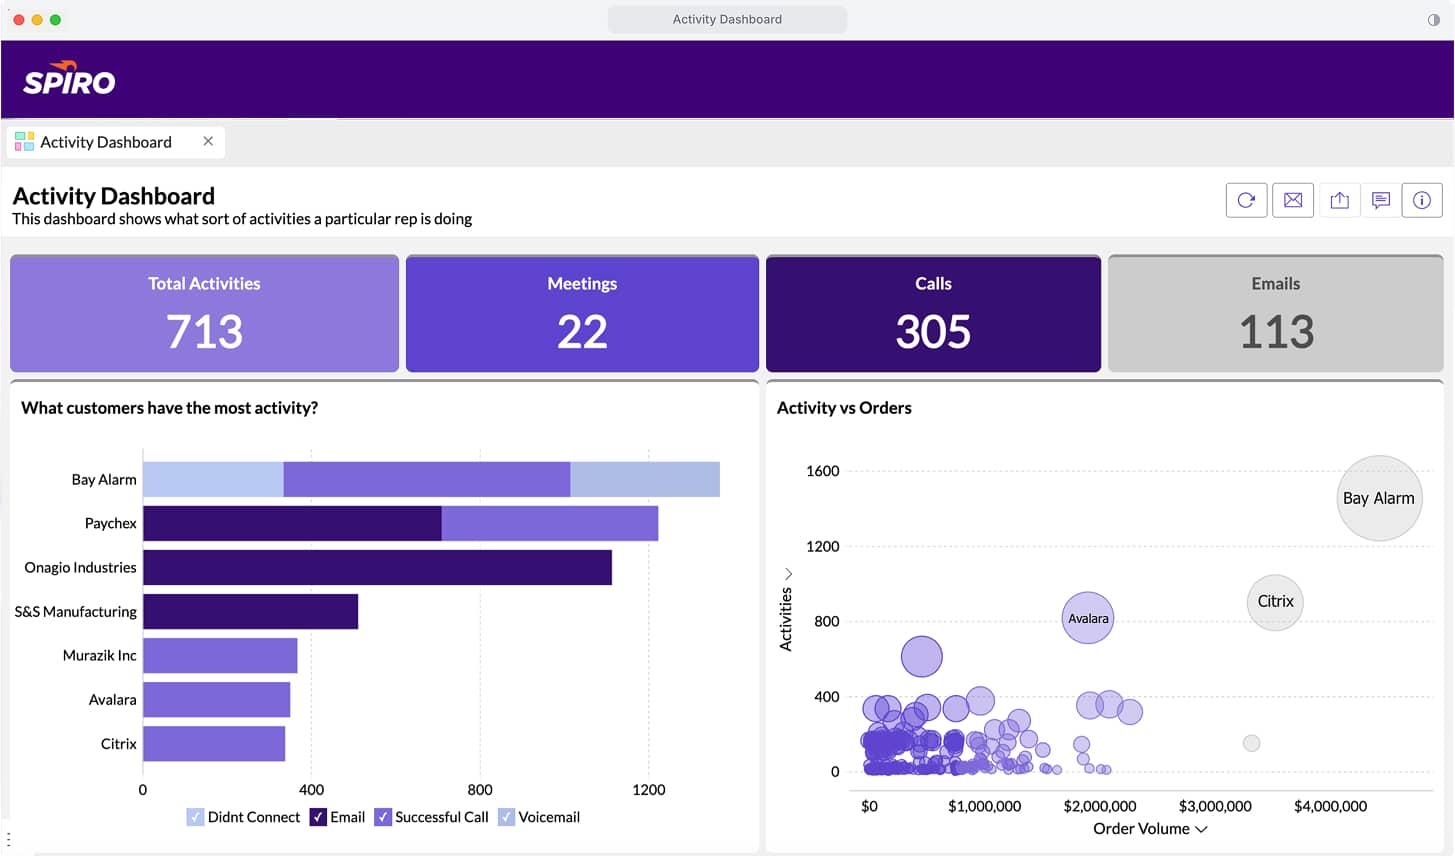
Task: Click the Onagio Industries axis label
Action: pyautogui.click(x=80, y=567)
